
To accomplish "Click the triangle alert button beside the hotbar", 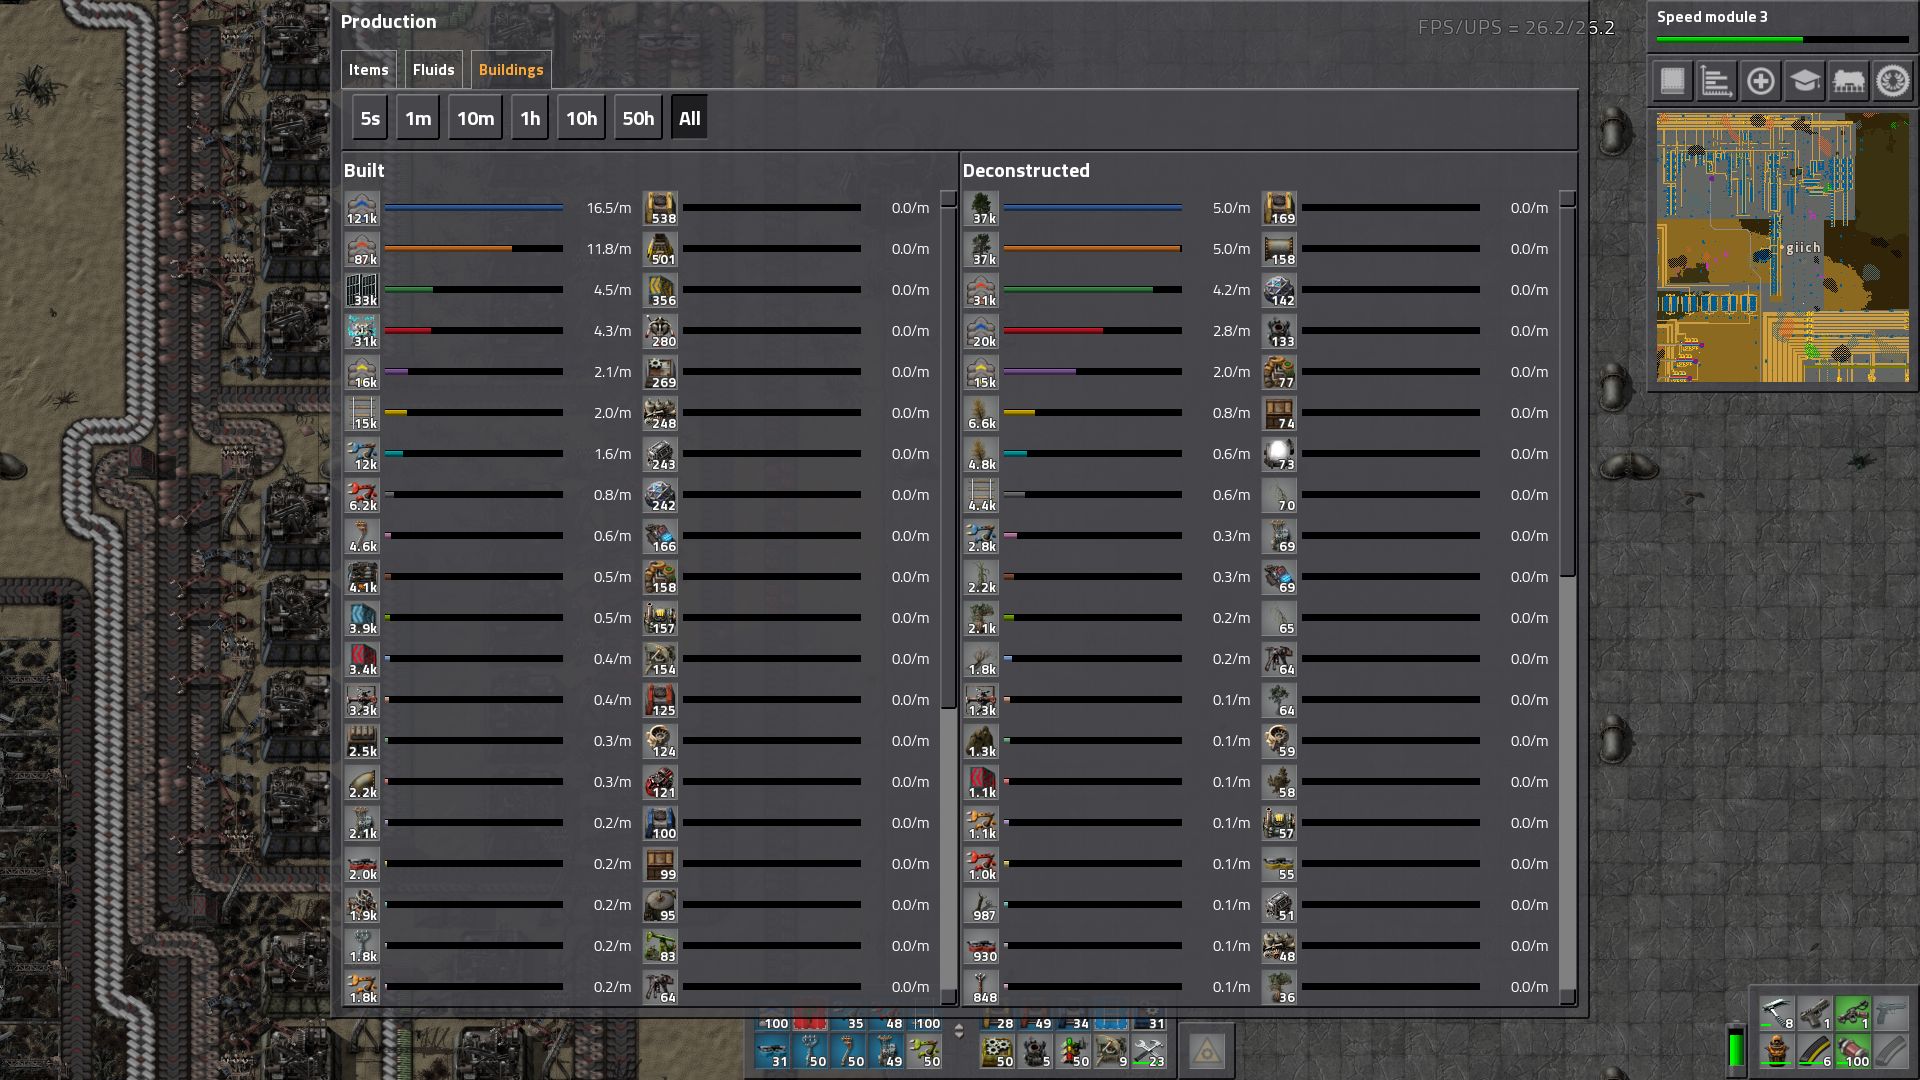I will 1207,1051.
